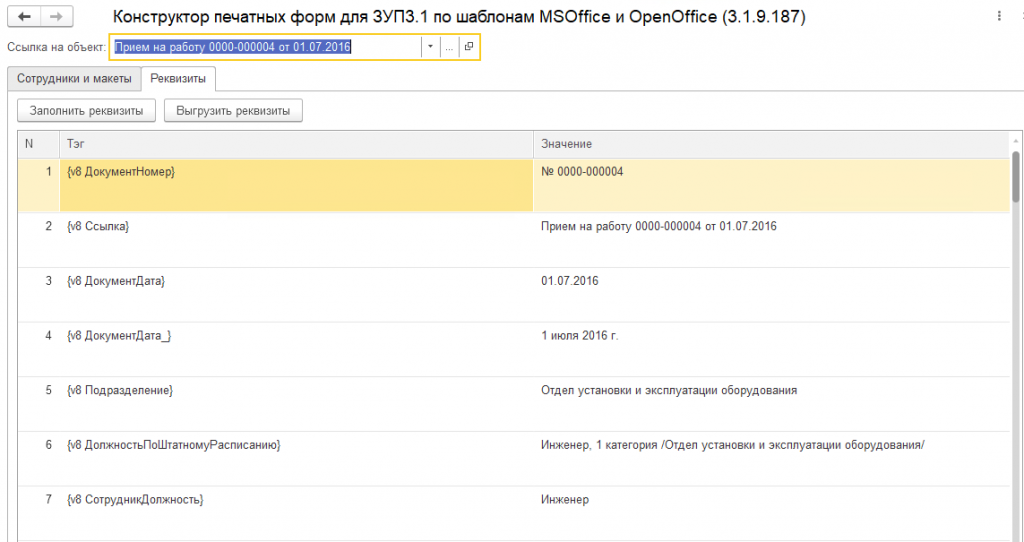Open the three-dot menu at top right
This screenshot has width=1024, height=542.
[1000, 17]
